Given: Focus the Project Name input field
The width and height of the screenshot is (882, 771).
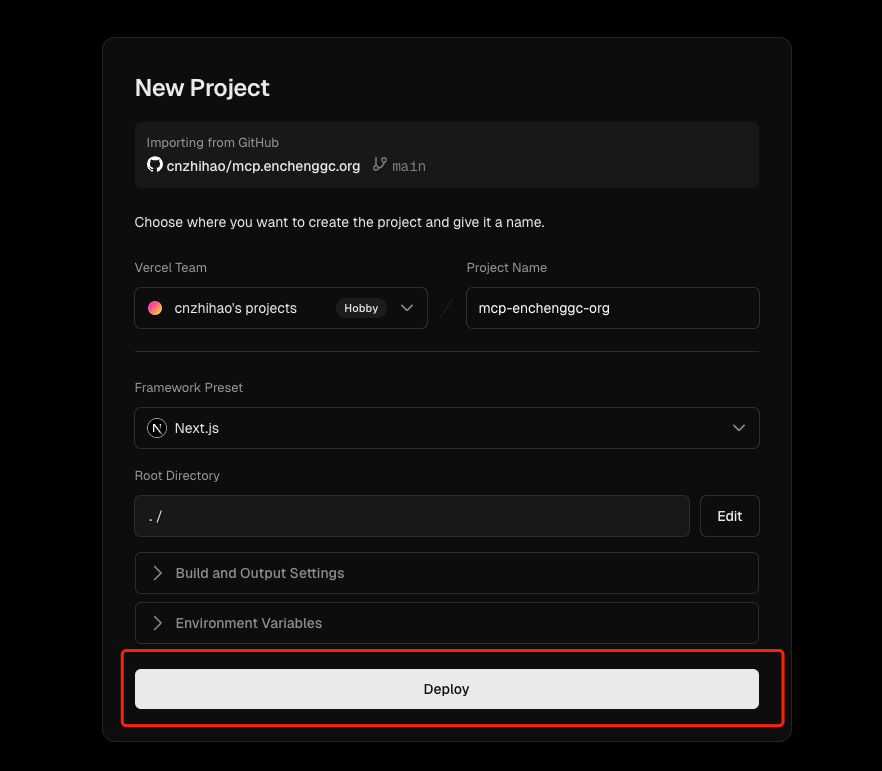Looking at the screenshot, I should (612, 308).
